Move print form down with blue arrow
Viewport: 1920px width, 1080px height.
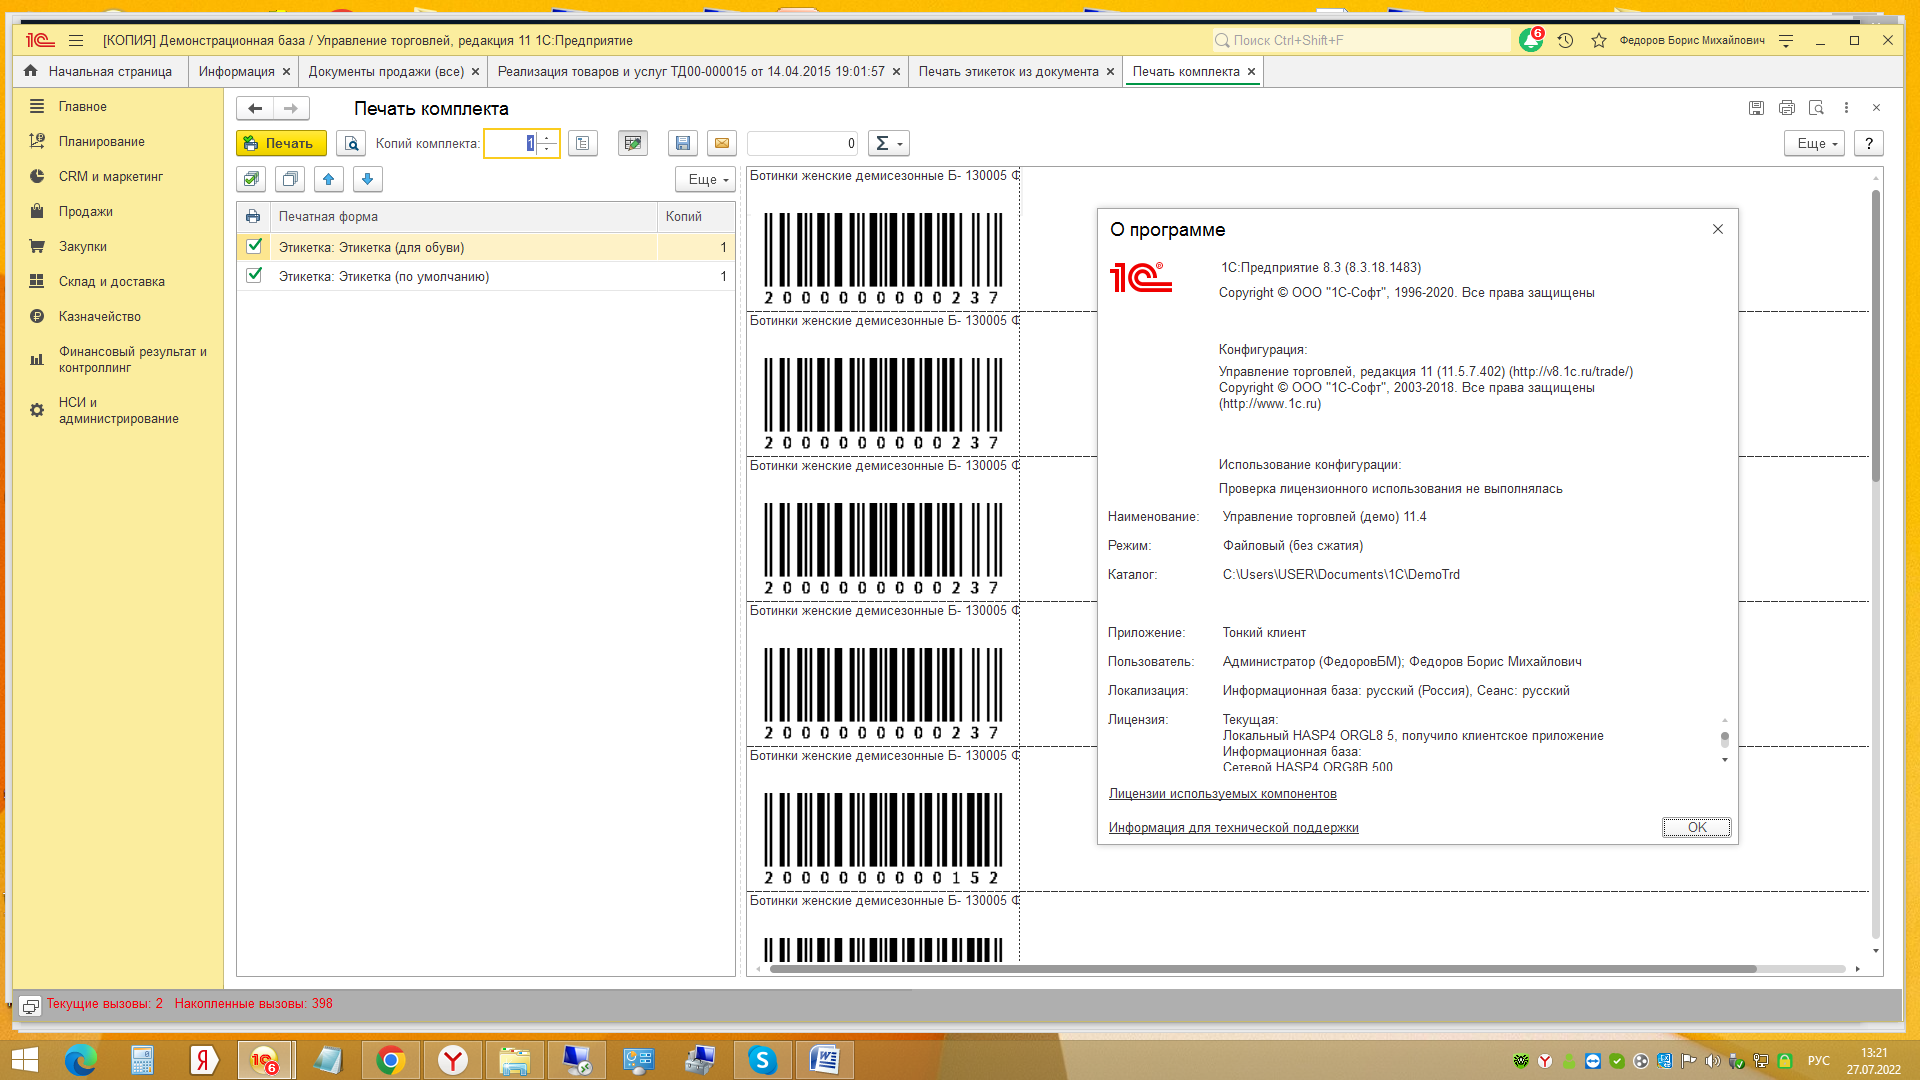tap(368, 179)
